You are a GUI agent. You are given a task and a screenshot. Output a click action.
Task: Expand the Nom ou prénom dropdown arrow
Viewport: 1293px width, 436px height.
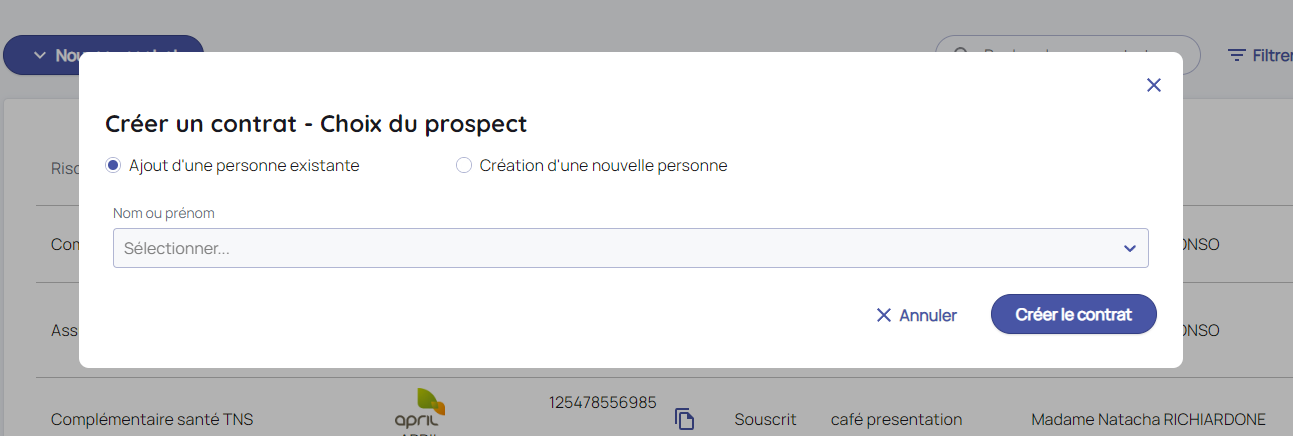click(x=1129, y=248)
